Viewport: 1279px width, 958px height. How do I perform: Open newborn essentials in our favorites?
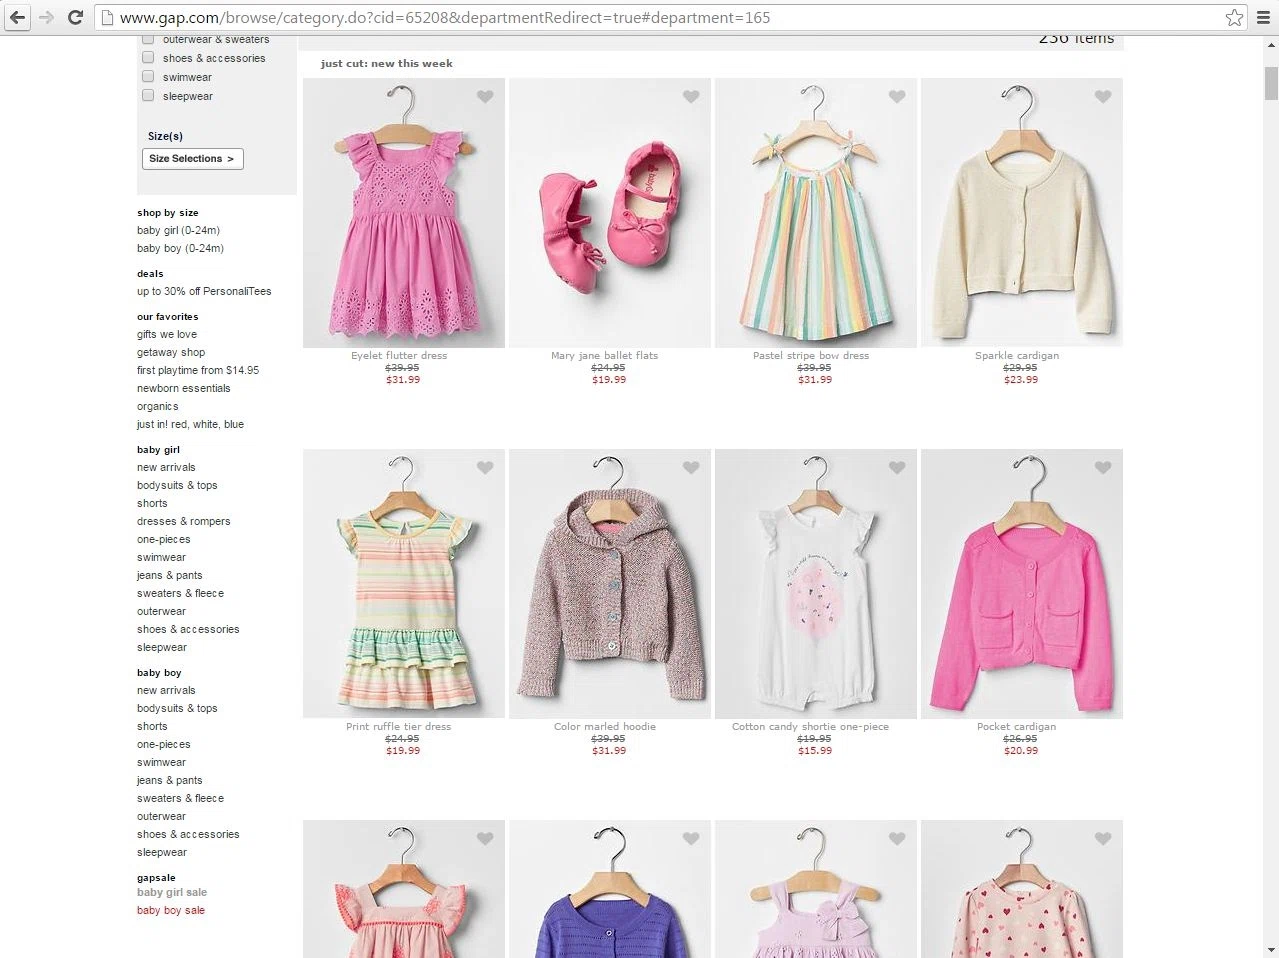pyautogui.click(x=184, y=388)
